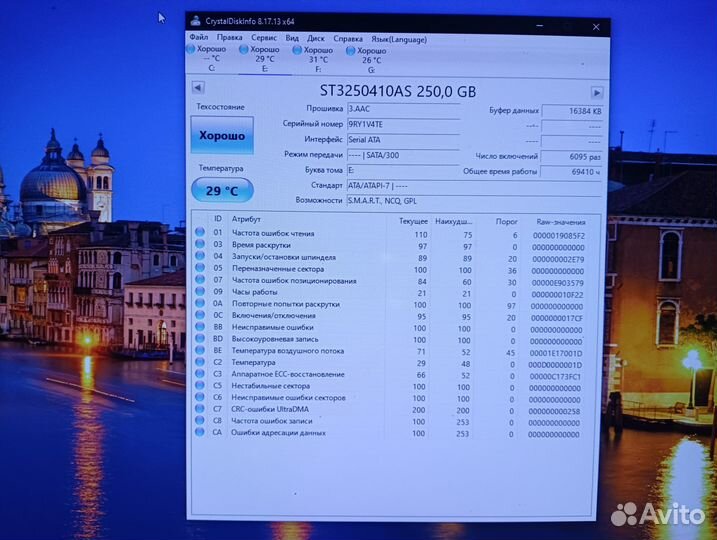Select raw value 000000010F22
The width and height of the screenshot is (717, 540).
[x=557, y=295]
